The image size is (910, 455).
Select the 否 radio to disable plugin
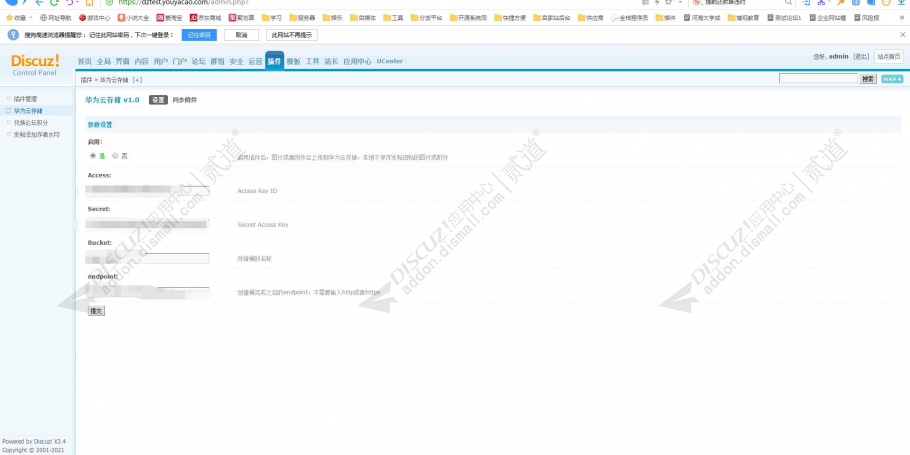tap(115, 156)
